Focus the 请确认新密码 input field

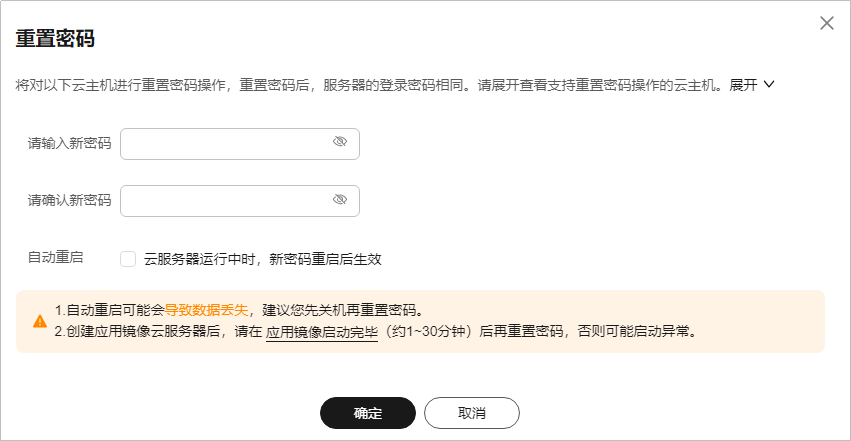click(x=240, y=201)
